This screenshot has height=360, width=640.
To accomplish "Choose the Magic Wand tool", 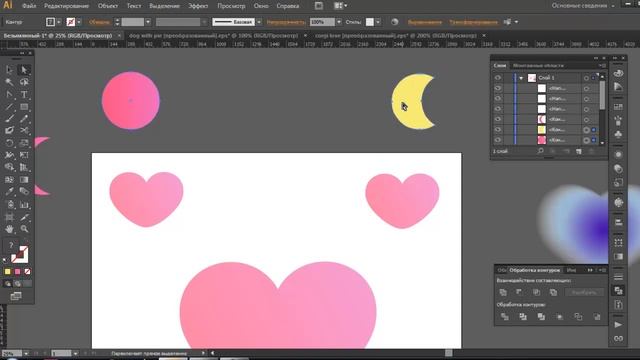I will (x=9, y=82).
